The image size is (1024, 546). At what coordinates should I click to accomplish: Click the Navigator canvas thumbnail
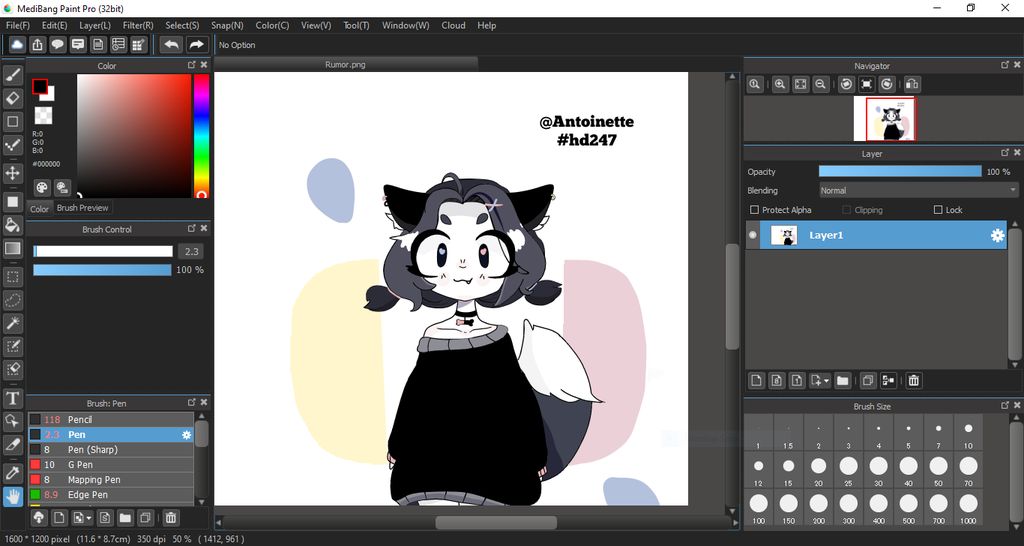coord(885,119)
